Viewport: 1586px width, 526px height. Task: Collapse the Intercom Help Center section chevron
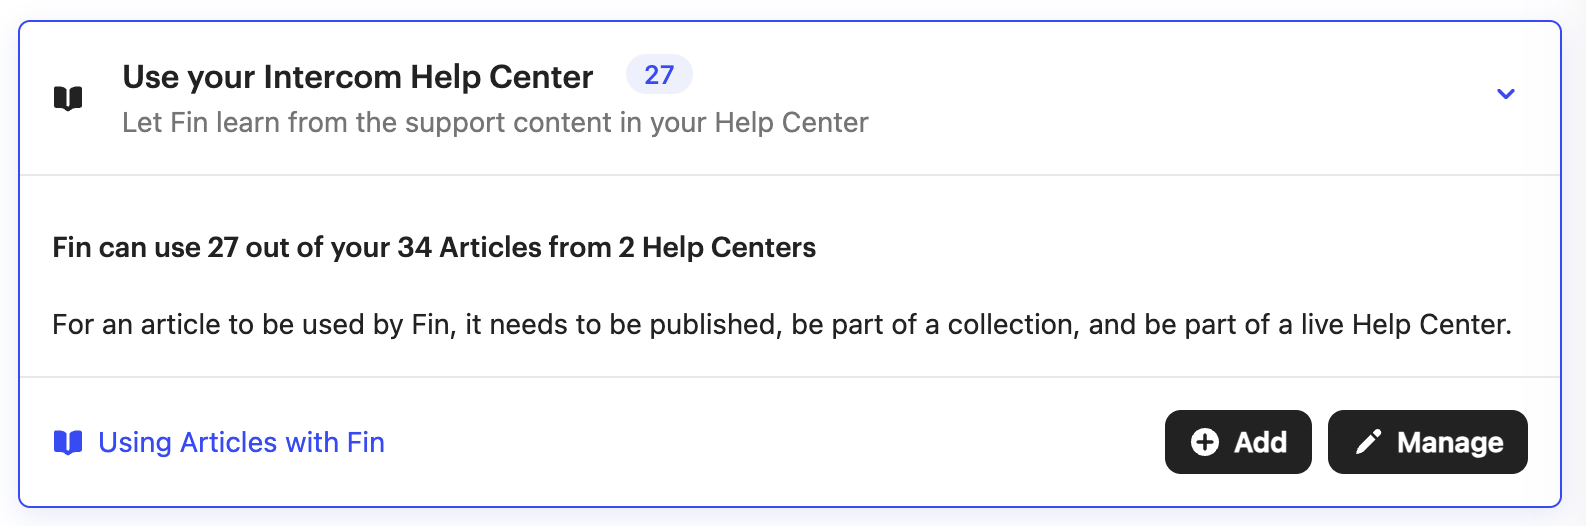1506,94
